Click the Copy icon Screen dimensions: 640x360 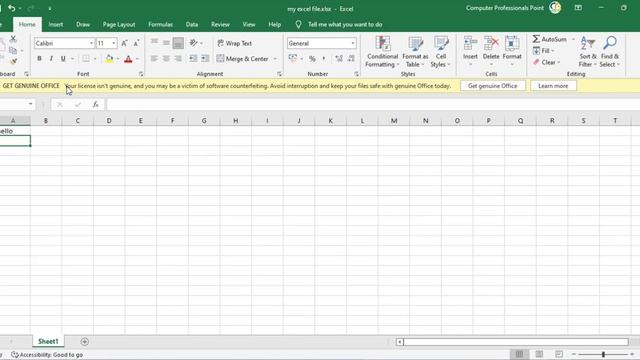pyautogui.click(x=13, y=50)
